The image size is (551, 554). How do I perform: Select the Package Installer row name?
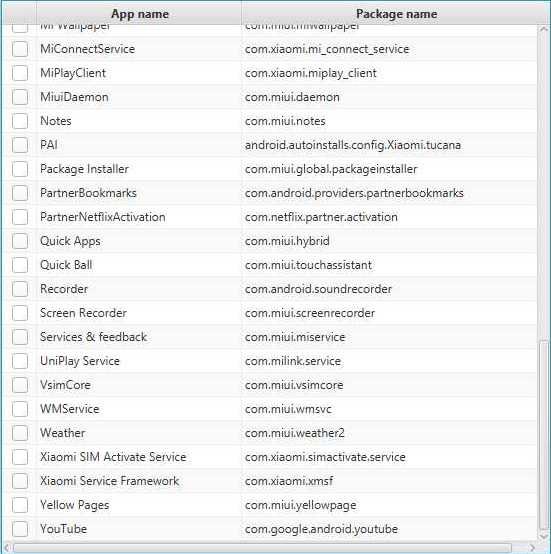coord(84,169)
